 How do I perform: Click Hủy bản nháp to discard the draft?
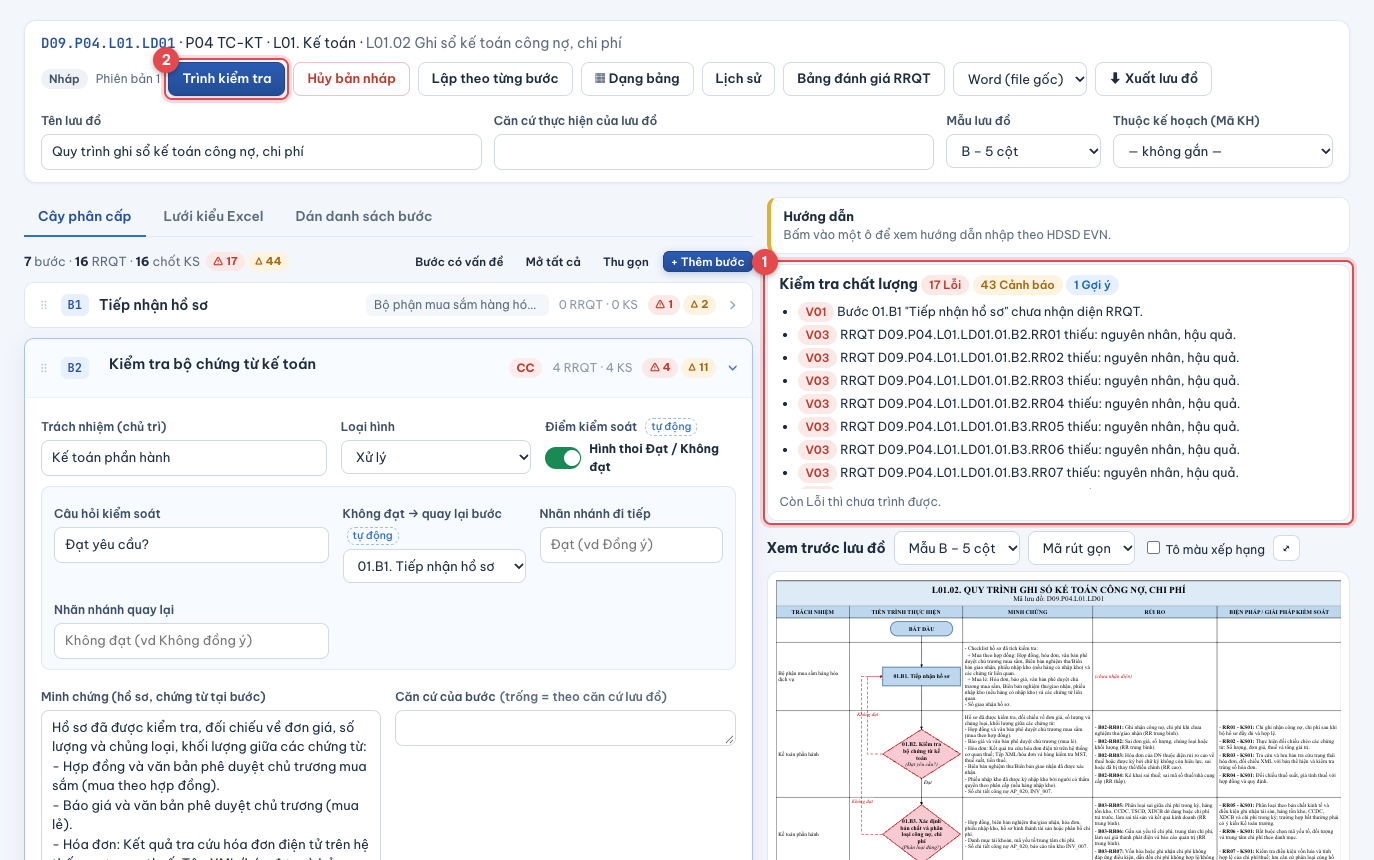pyautogui.click(x=351, y=79)
